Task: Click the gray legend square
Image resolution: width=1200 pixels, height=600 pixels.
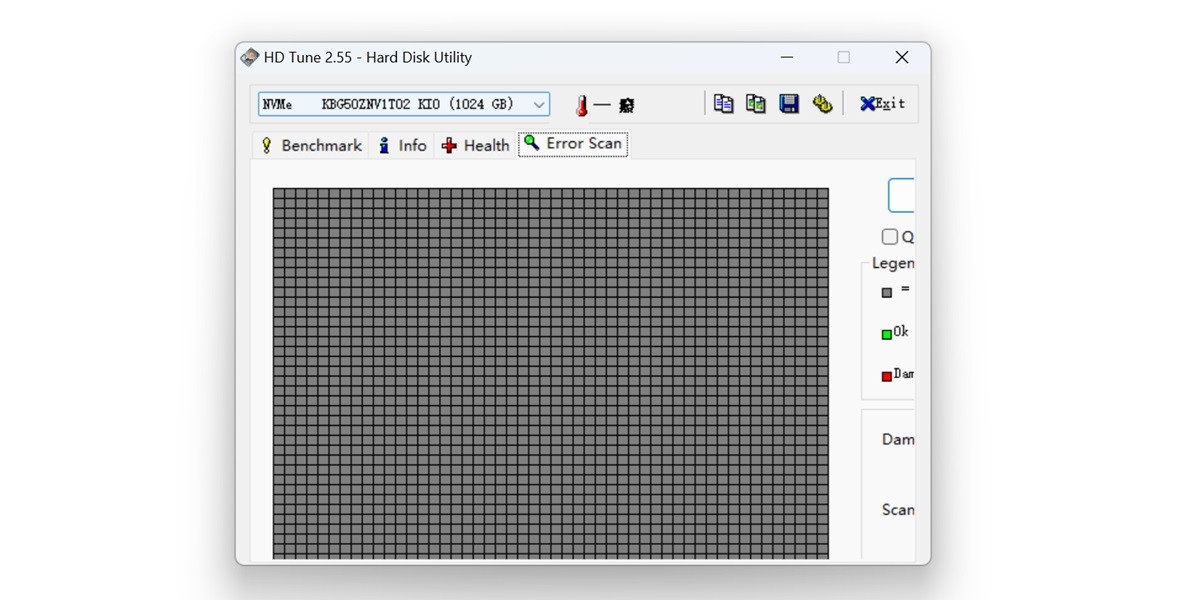Action: (x=886, y=293)
